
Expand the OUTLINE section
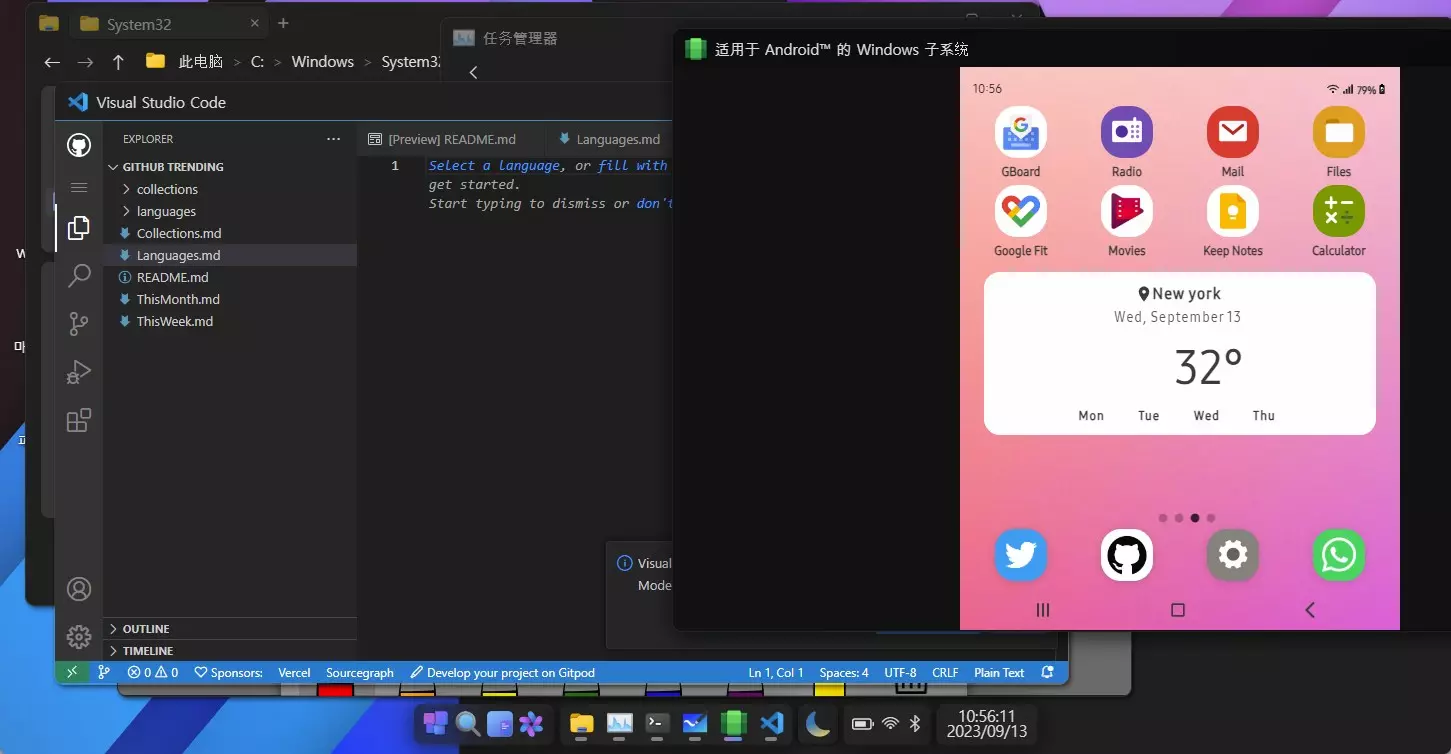[230, 629]
